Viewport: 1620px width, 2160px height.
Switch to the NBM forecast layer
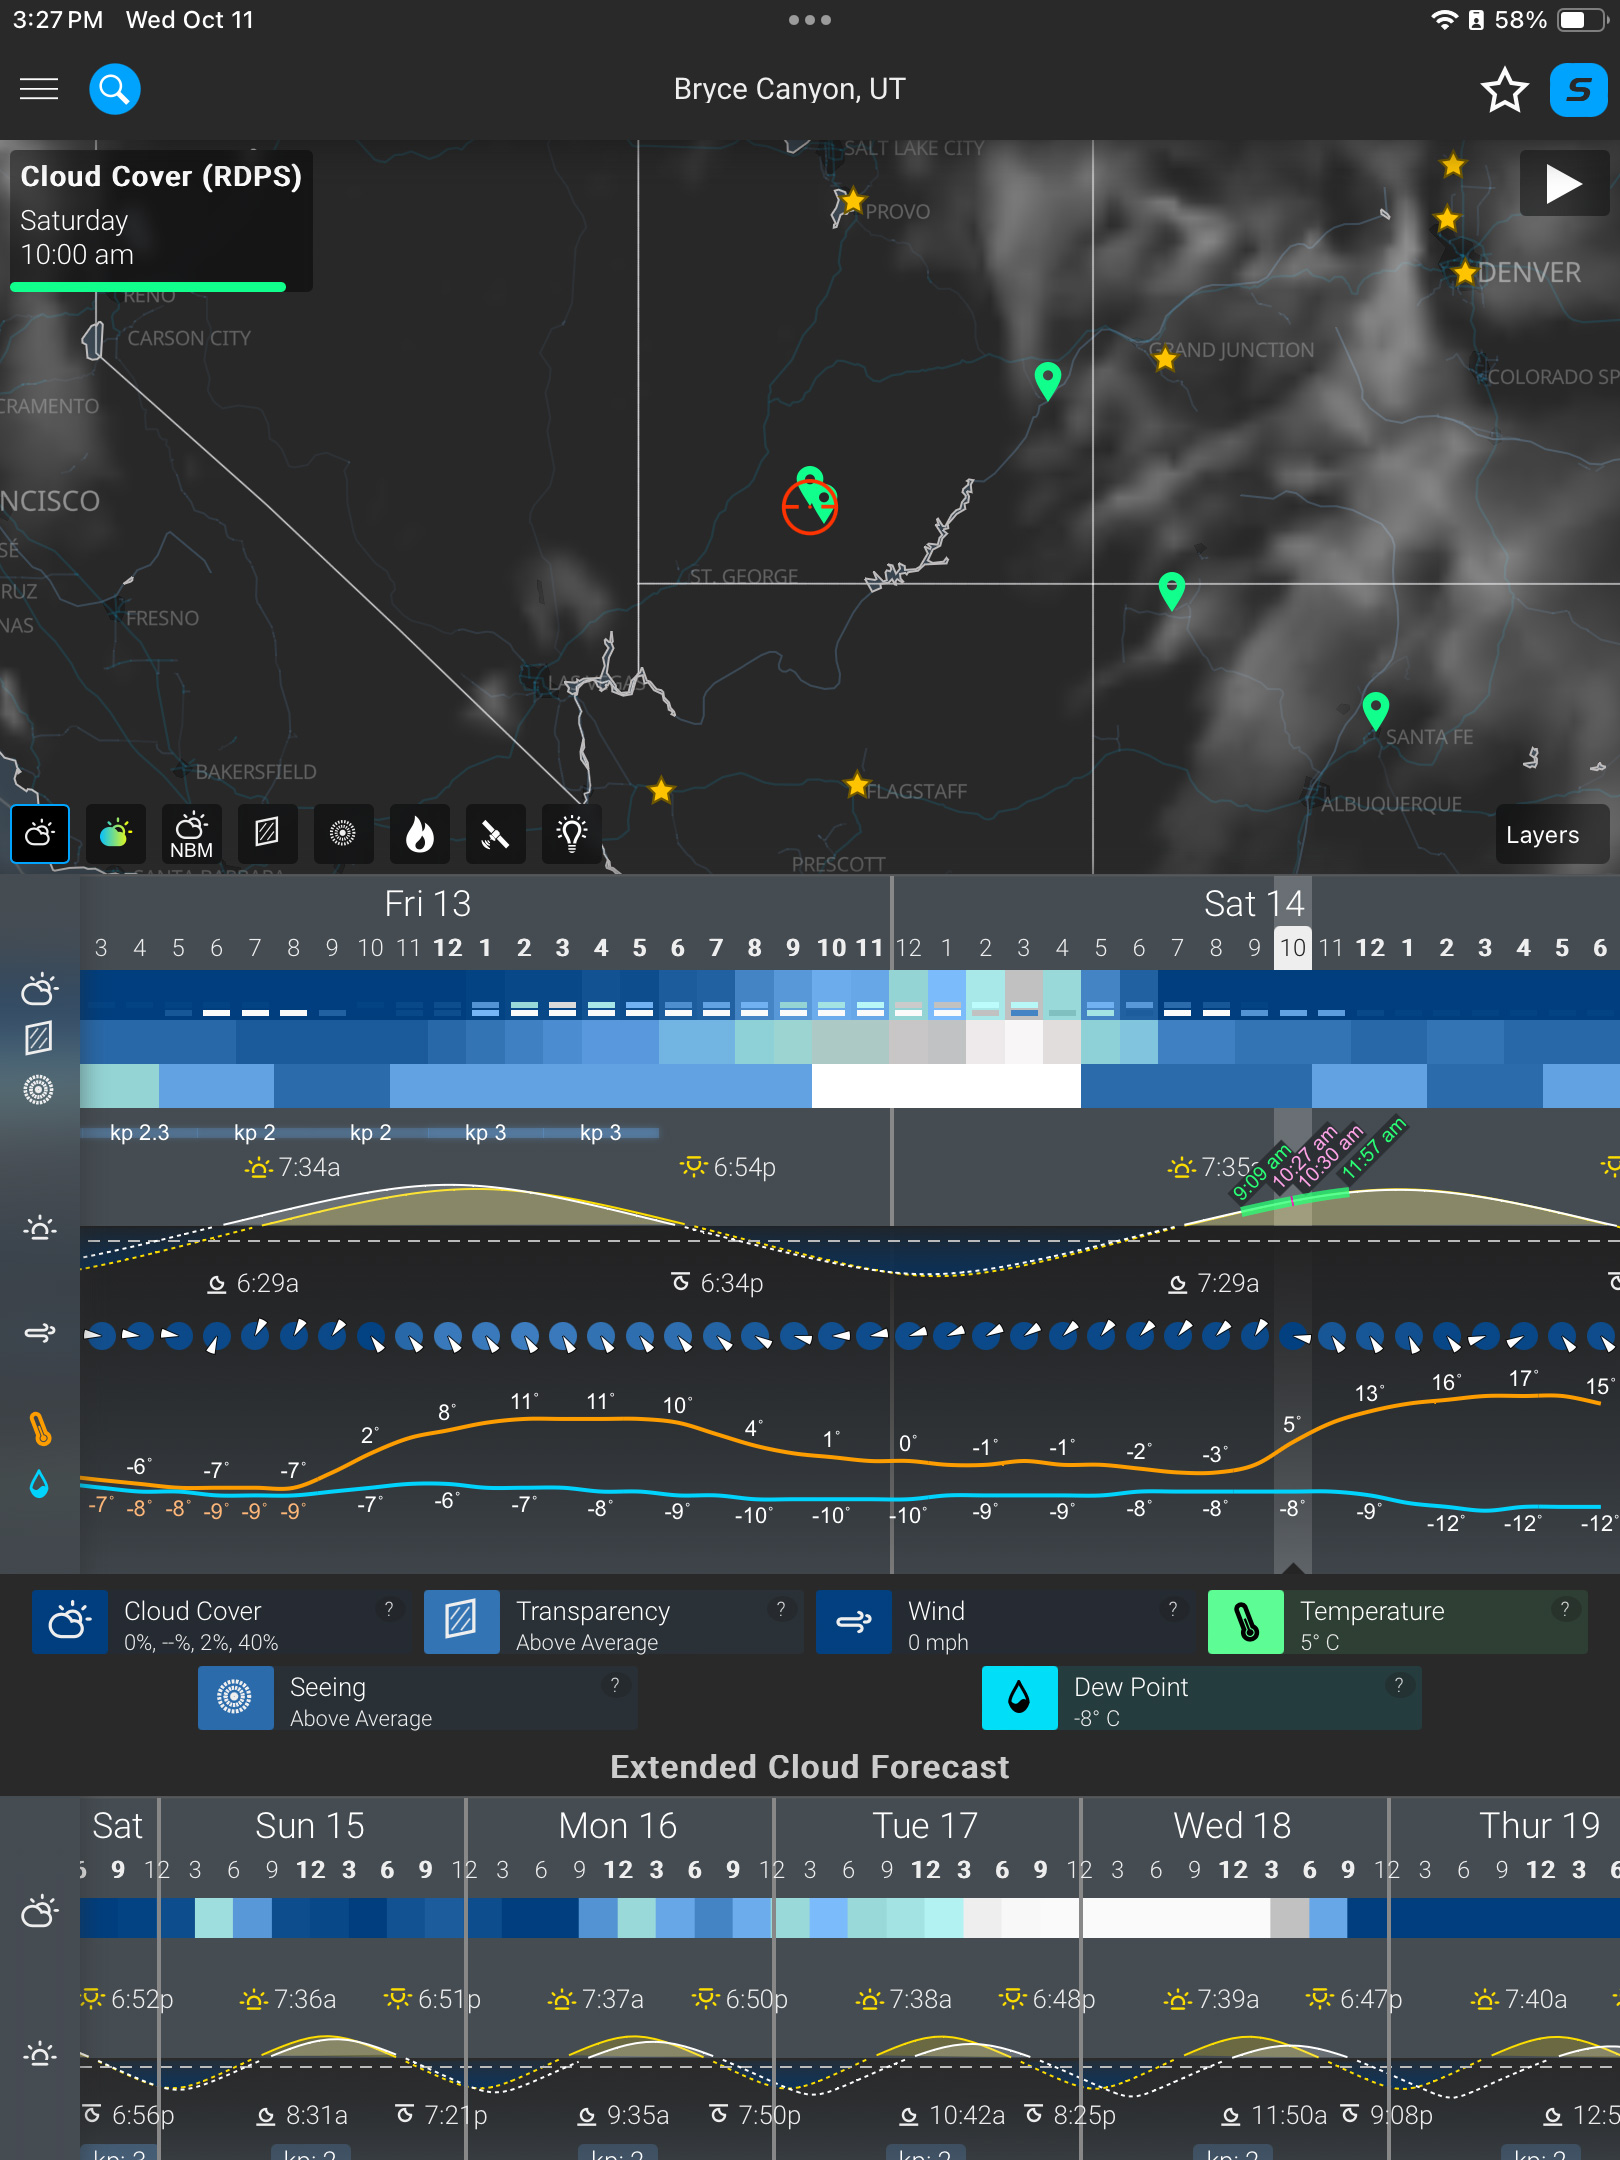point(191,833)
